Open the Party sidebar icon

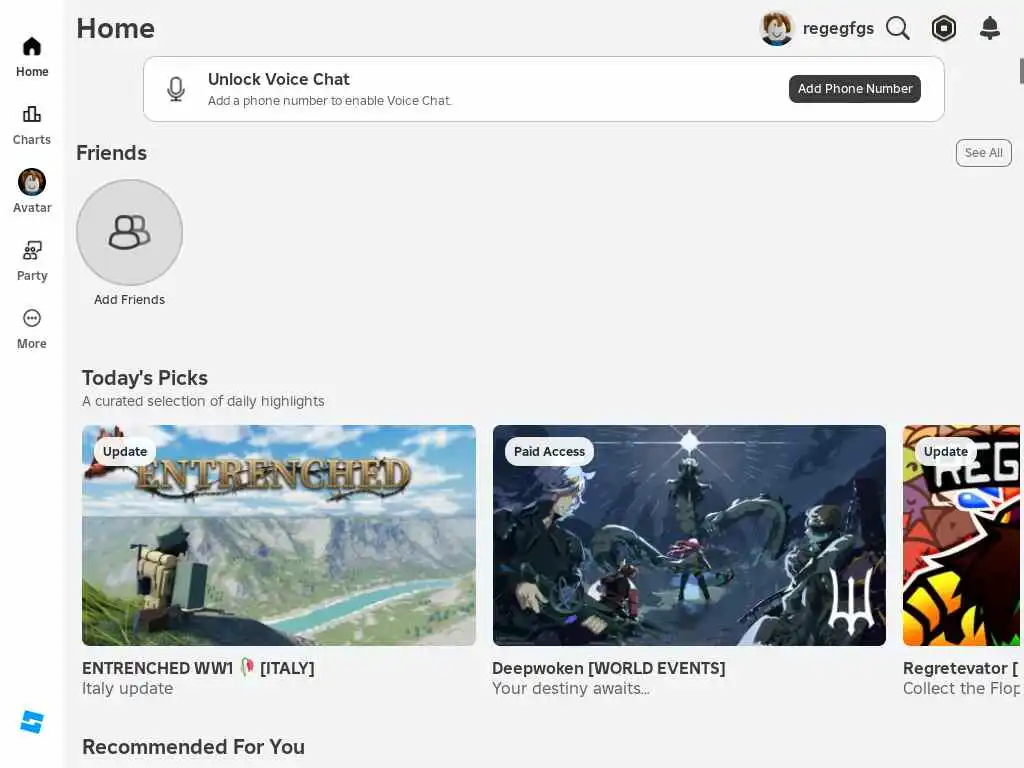click(x=31, y=250)
